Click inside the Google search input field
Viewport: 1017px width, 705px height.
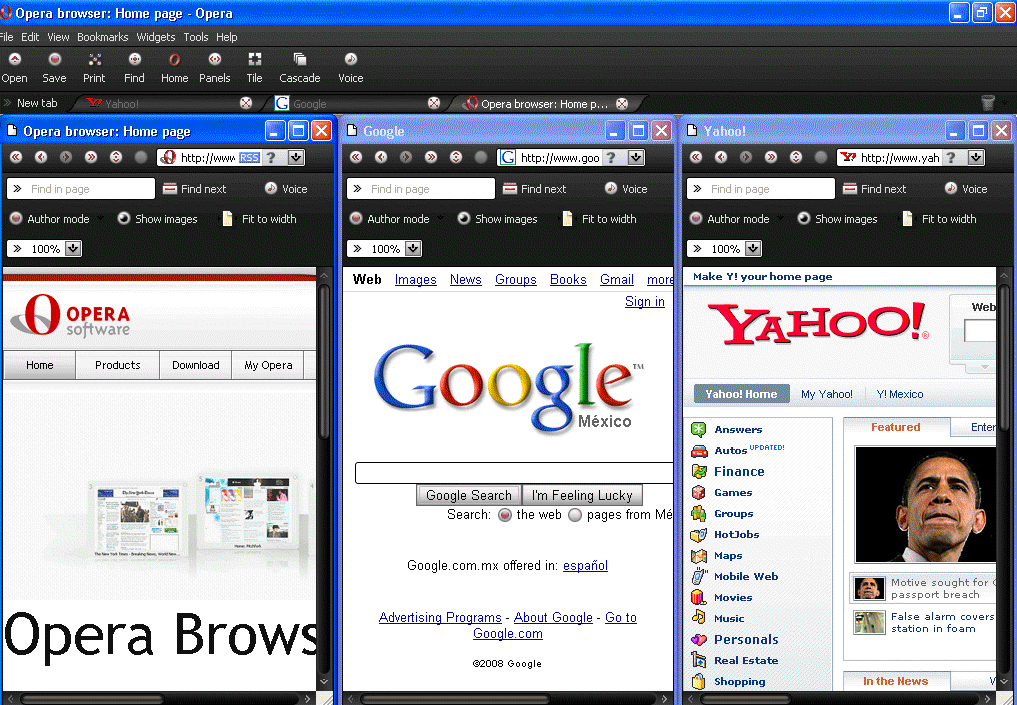tap(512, 473)
